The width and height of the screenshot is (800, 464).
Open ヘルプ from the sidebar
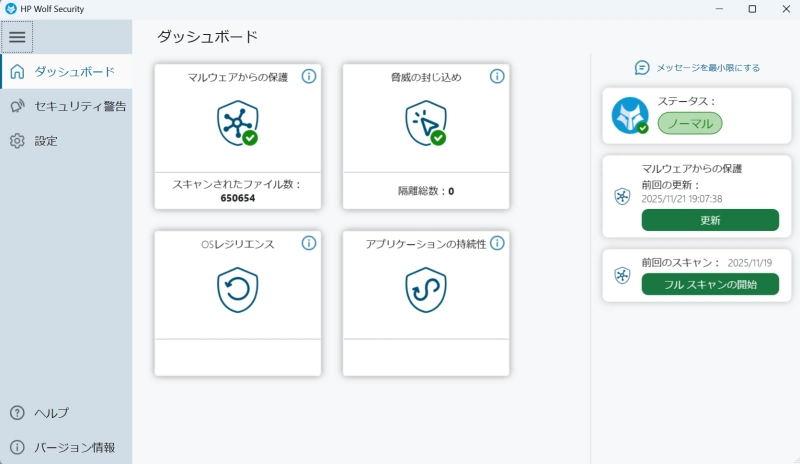tap(50, 413)
